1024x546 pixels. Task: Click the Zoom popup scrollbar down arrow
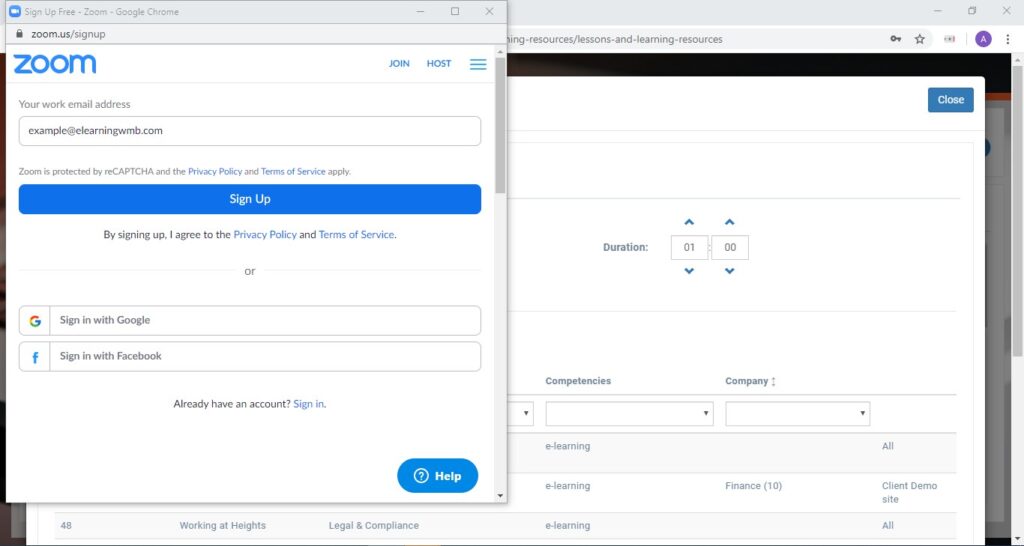click(500, 496)
